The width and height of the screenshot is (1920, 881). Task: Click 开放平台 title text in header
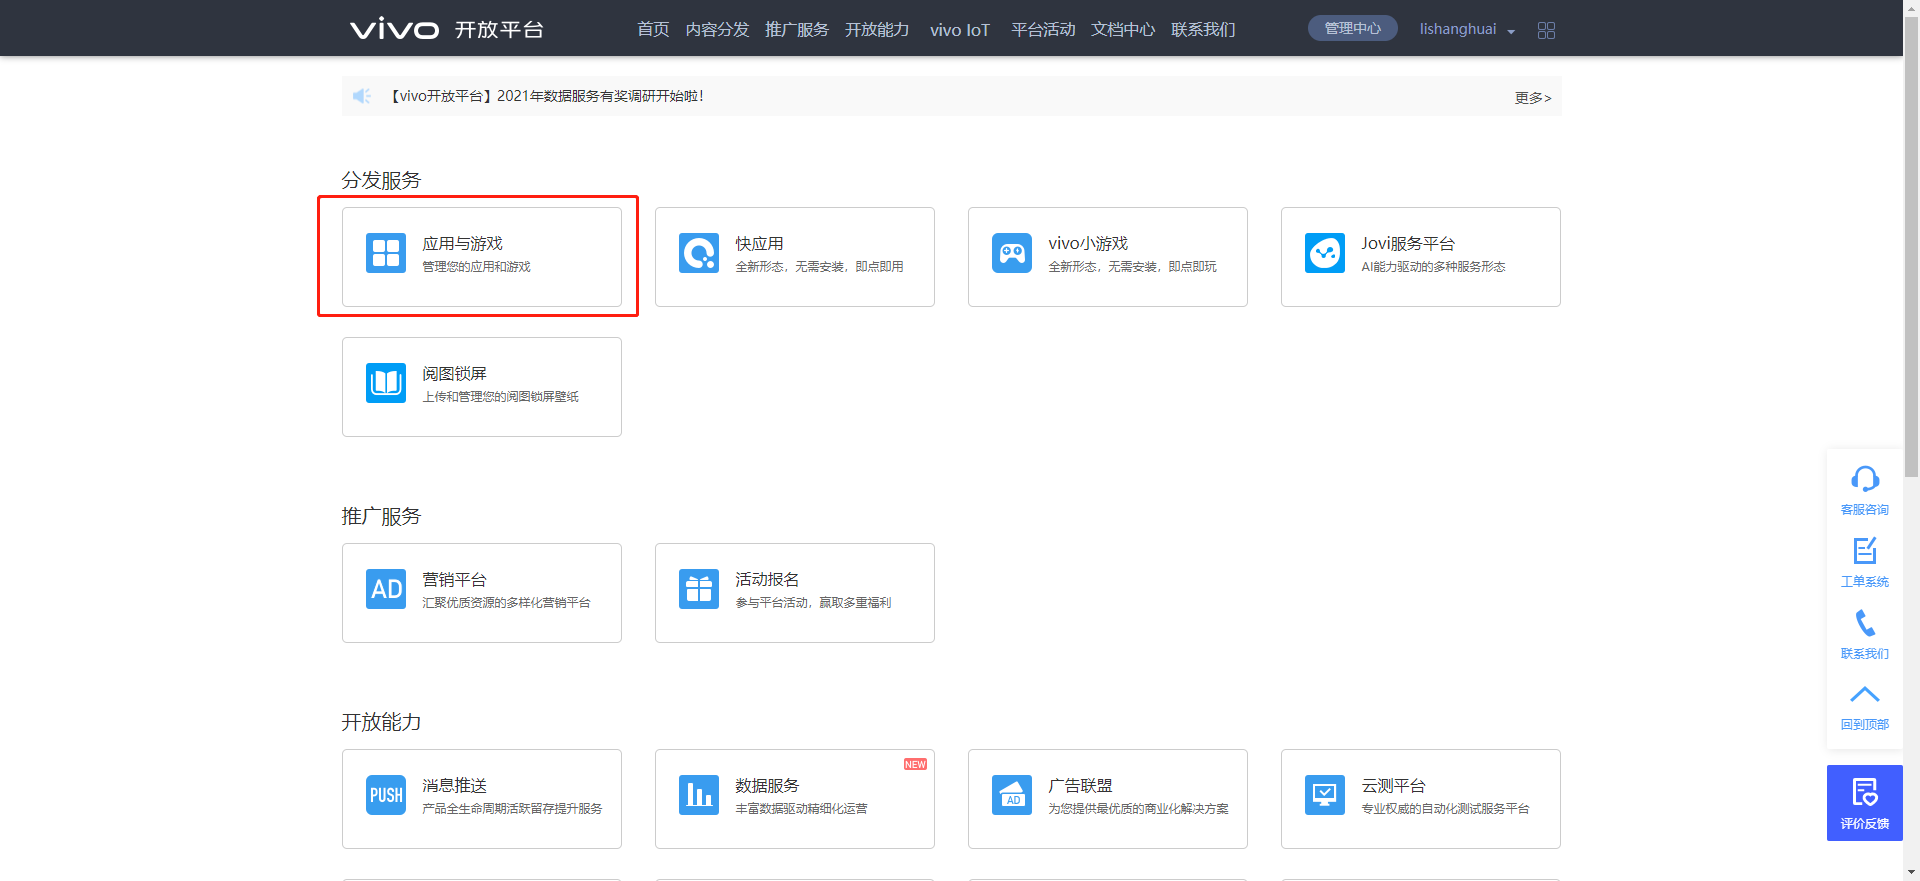tap(499, 29)
